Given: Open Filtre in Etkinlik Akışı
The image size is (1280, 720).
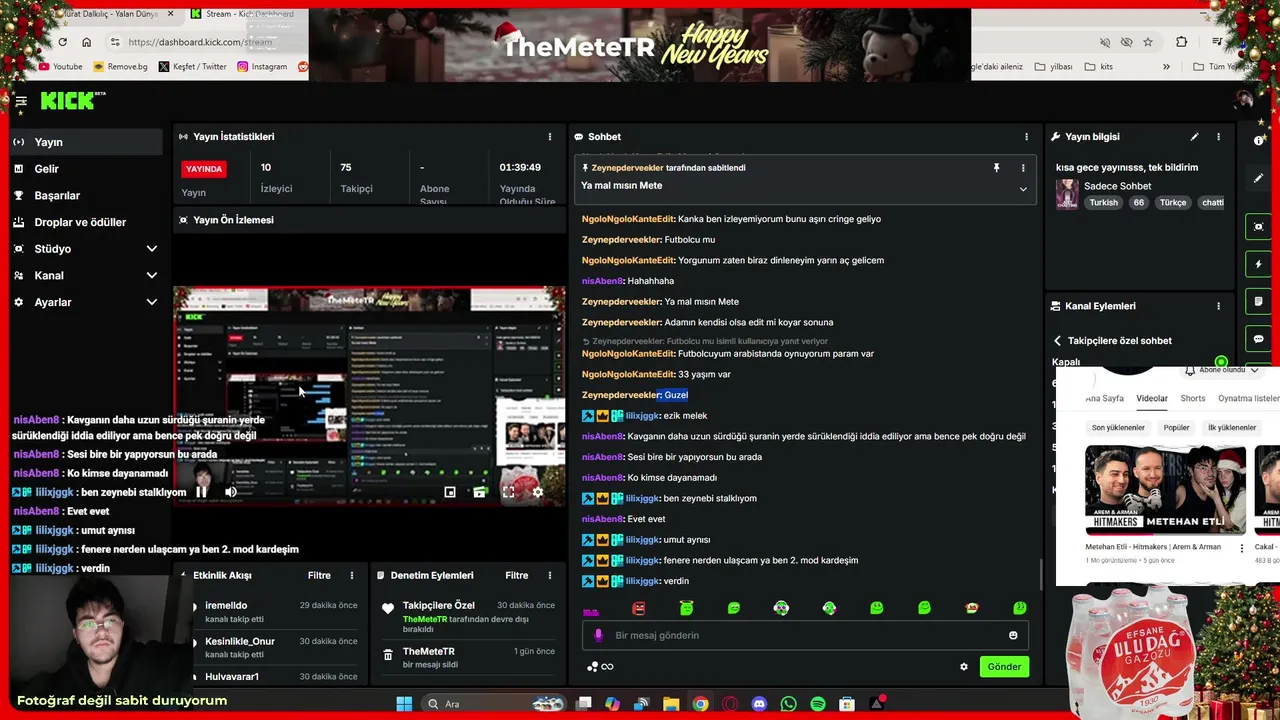Looking at the screenshot, I should pos(319,576).
